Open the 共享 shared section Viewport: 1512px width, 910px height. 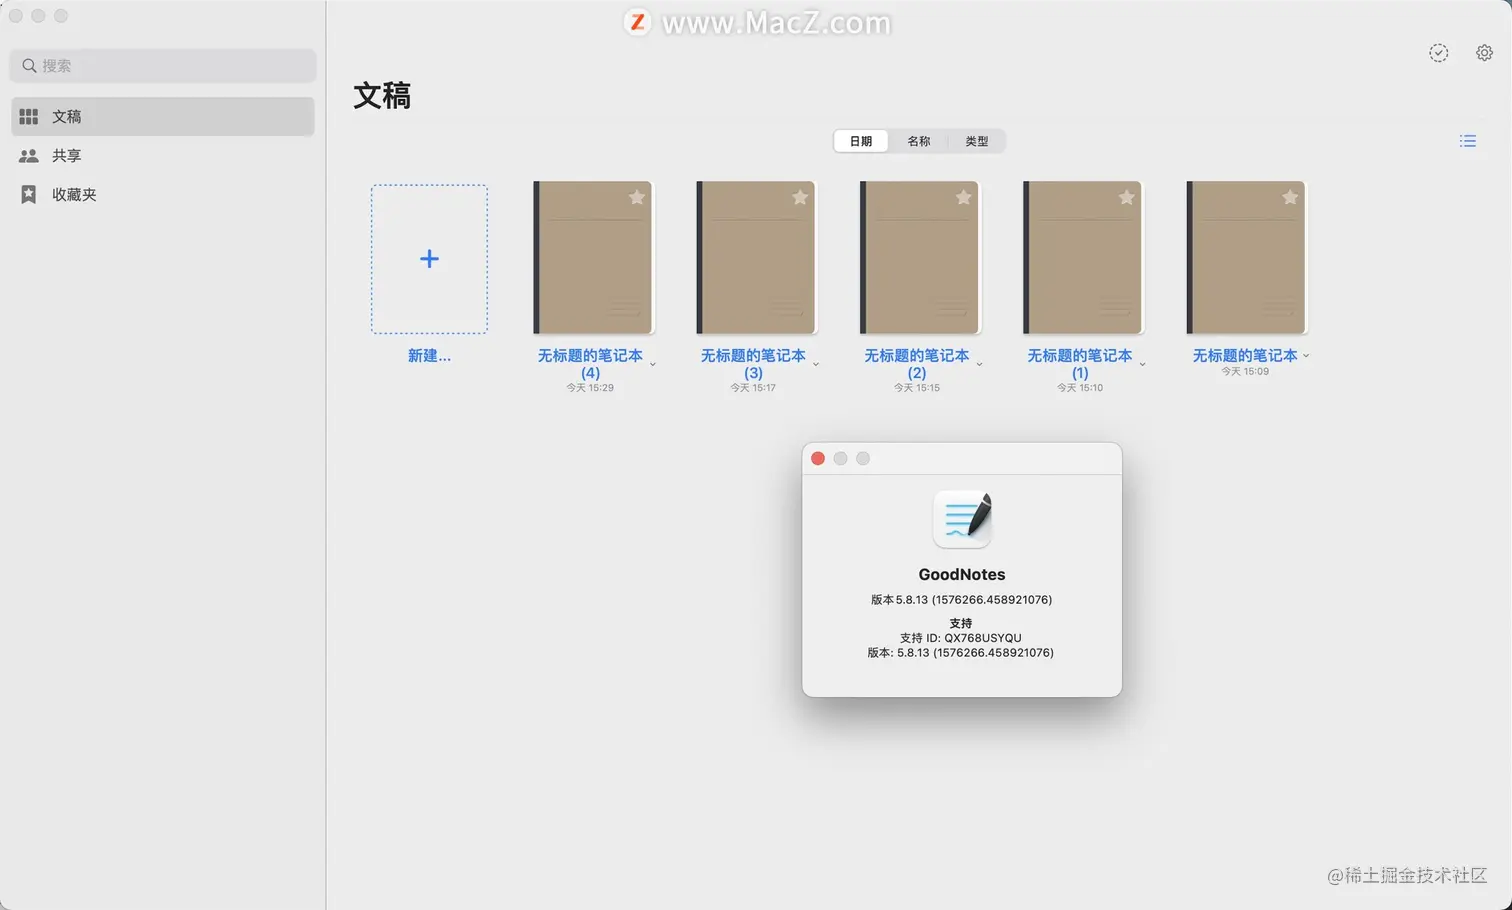163,155
